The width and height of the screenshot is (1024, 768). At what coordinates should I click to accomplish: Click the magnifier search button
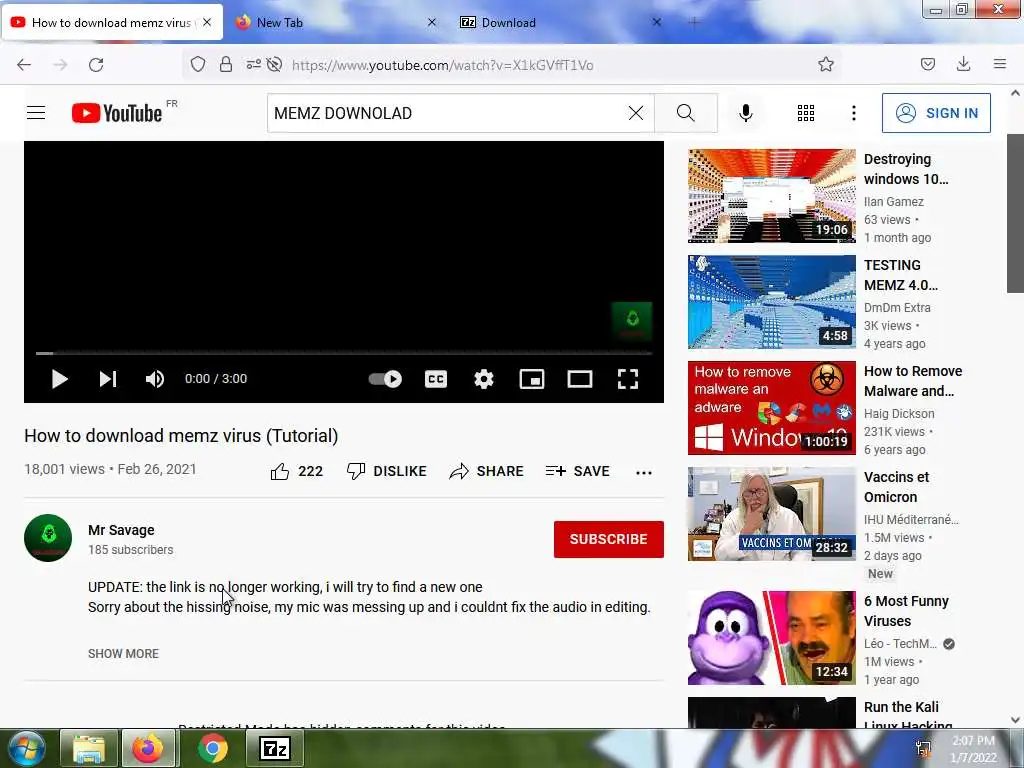coord(686,113)
